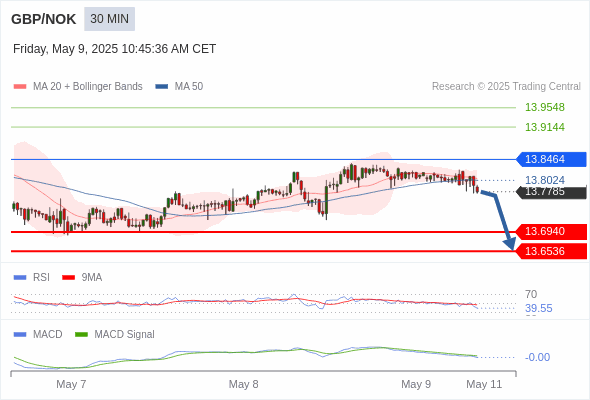Click the MA 20 + Bollinger Bands legend label
The height and width of the screenshot is (400, 590).
pos(88,87)
